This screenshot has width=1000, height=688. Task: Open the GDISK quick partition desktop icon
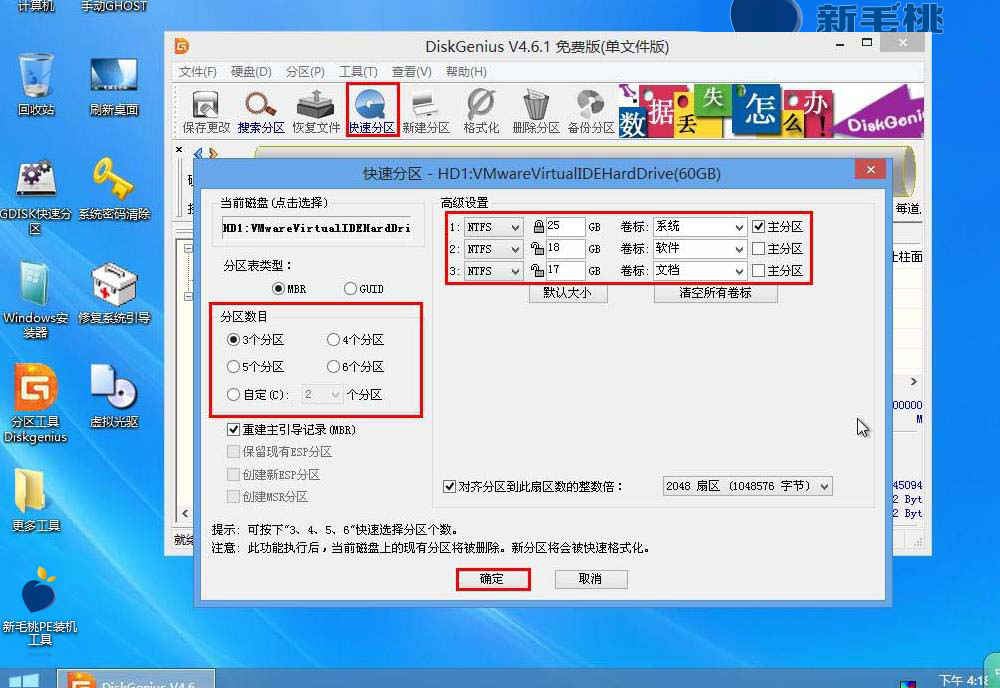pos(36,196)
